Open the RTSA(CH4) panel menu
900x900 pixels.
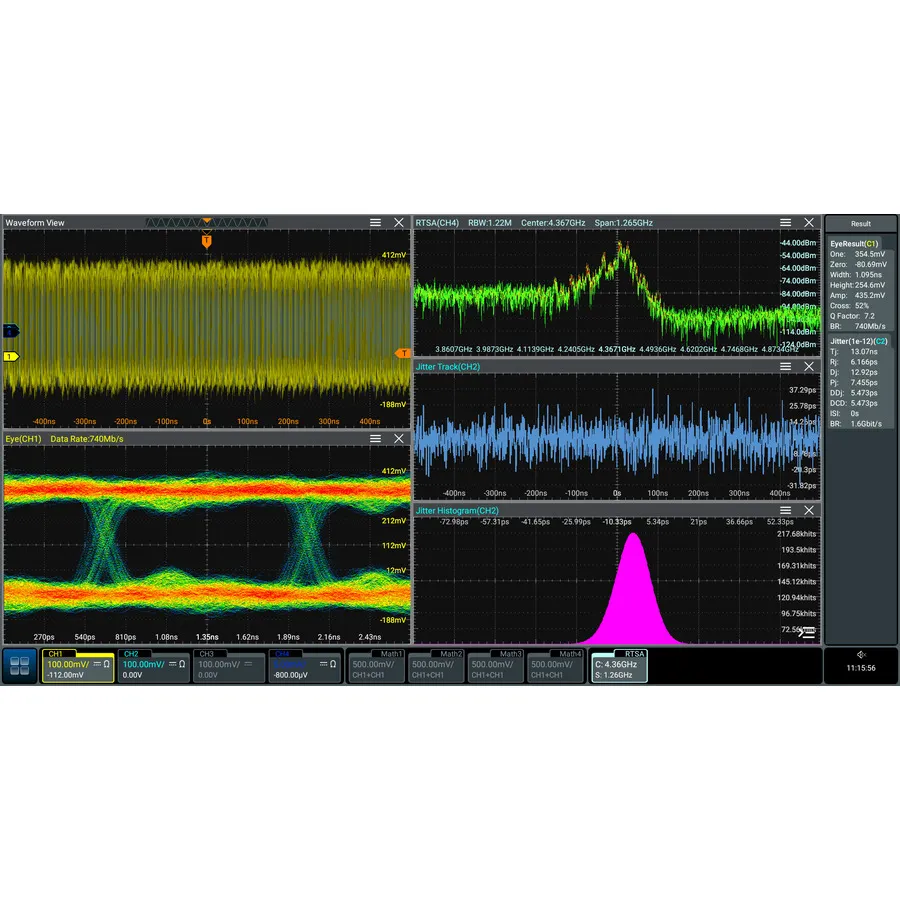(x=786, y=222)
